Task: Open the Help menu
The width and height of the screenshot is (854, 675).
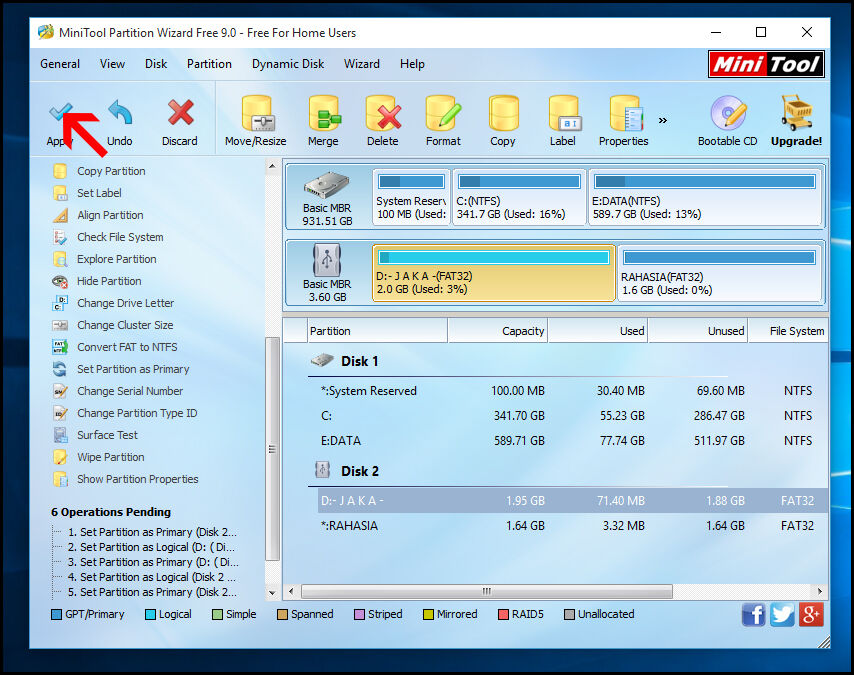Action: [412, 64]
